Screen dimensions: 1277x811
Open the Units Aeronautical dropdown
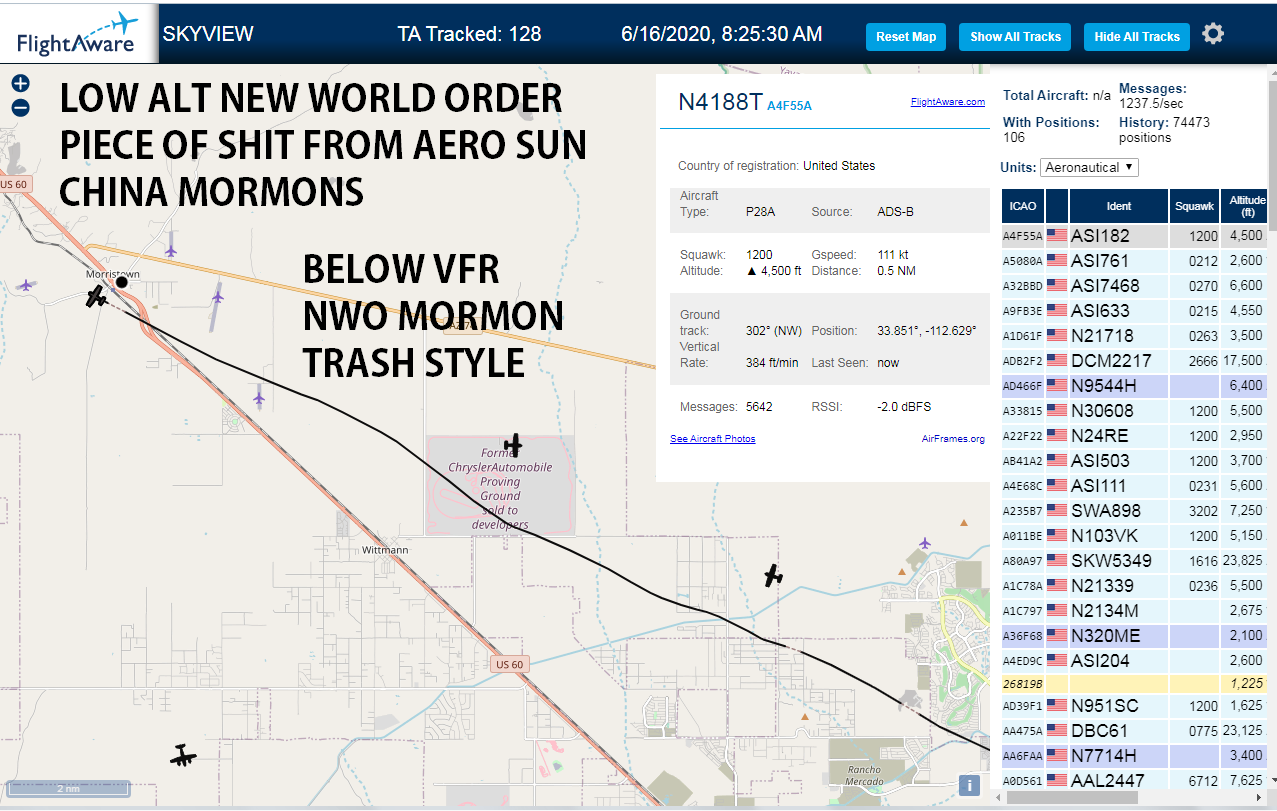click(x=1089, y=167)
